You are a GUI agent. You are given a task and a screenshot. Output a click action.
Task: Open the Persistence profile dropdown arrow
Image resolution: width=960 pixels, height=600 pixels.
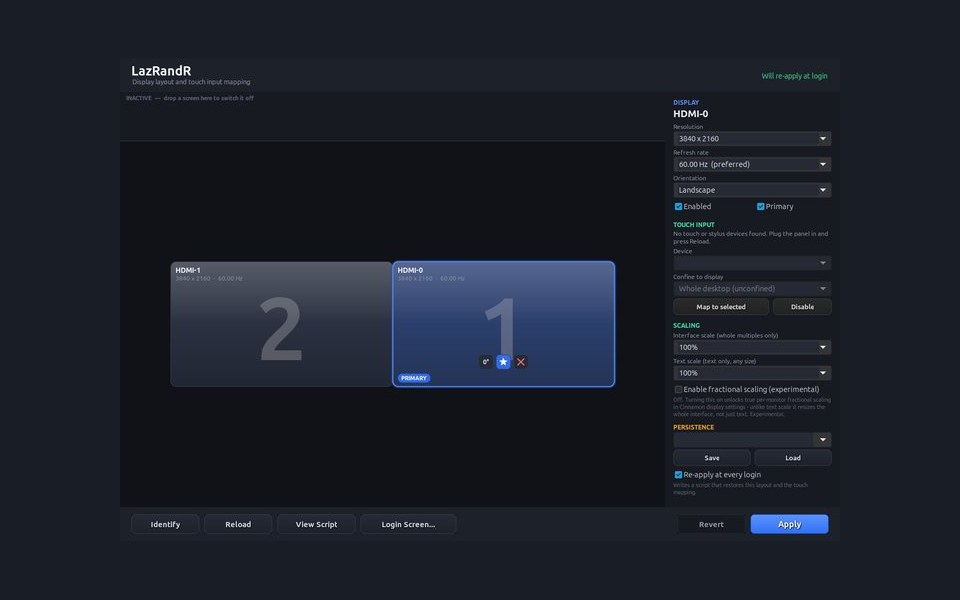(x=822, y=440)
